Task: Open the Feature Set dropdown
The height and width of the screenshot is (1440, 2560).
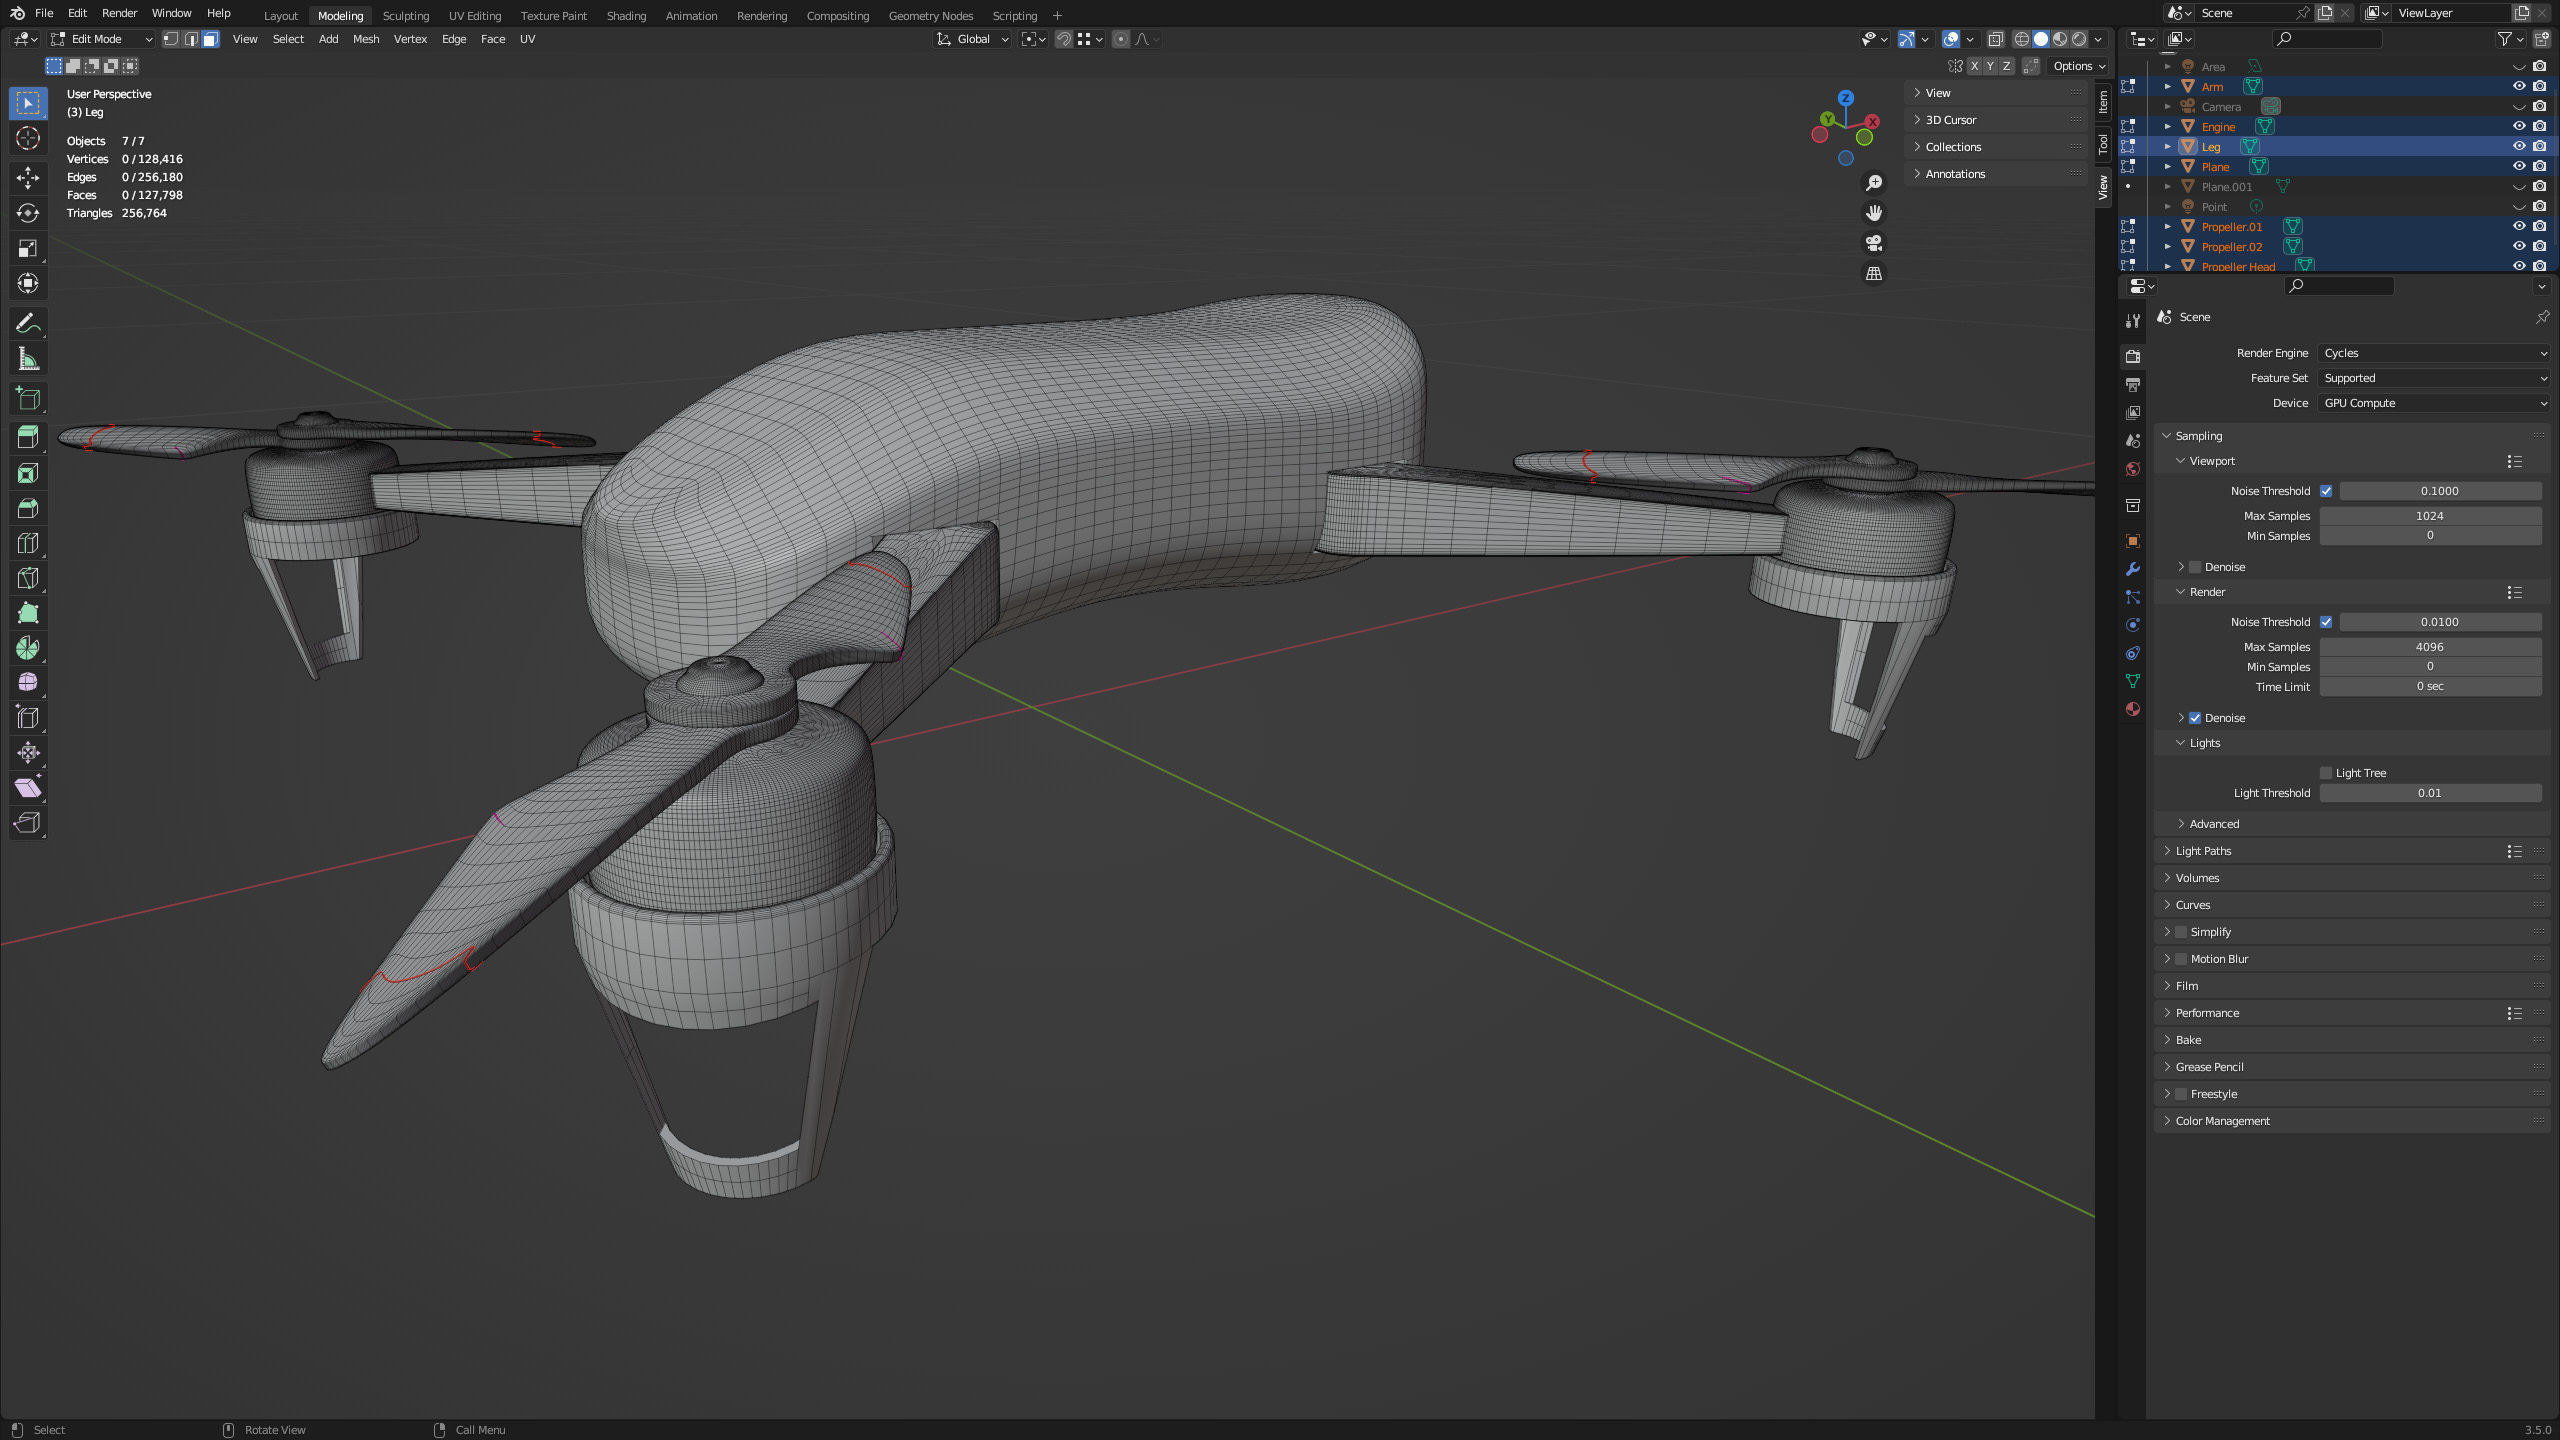Action: 2433,378
